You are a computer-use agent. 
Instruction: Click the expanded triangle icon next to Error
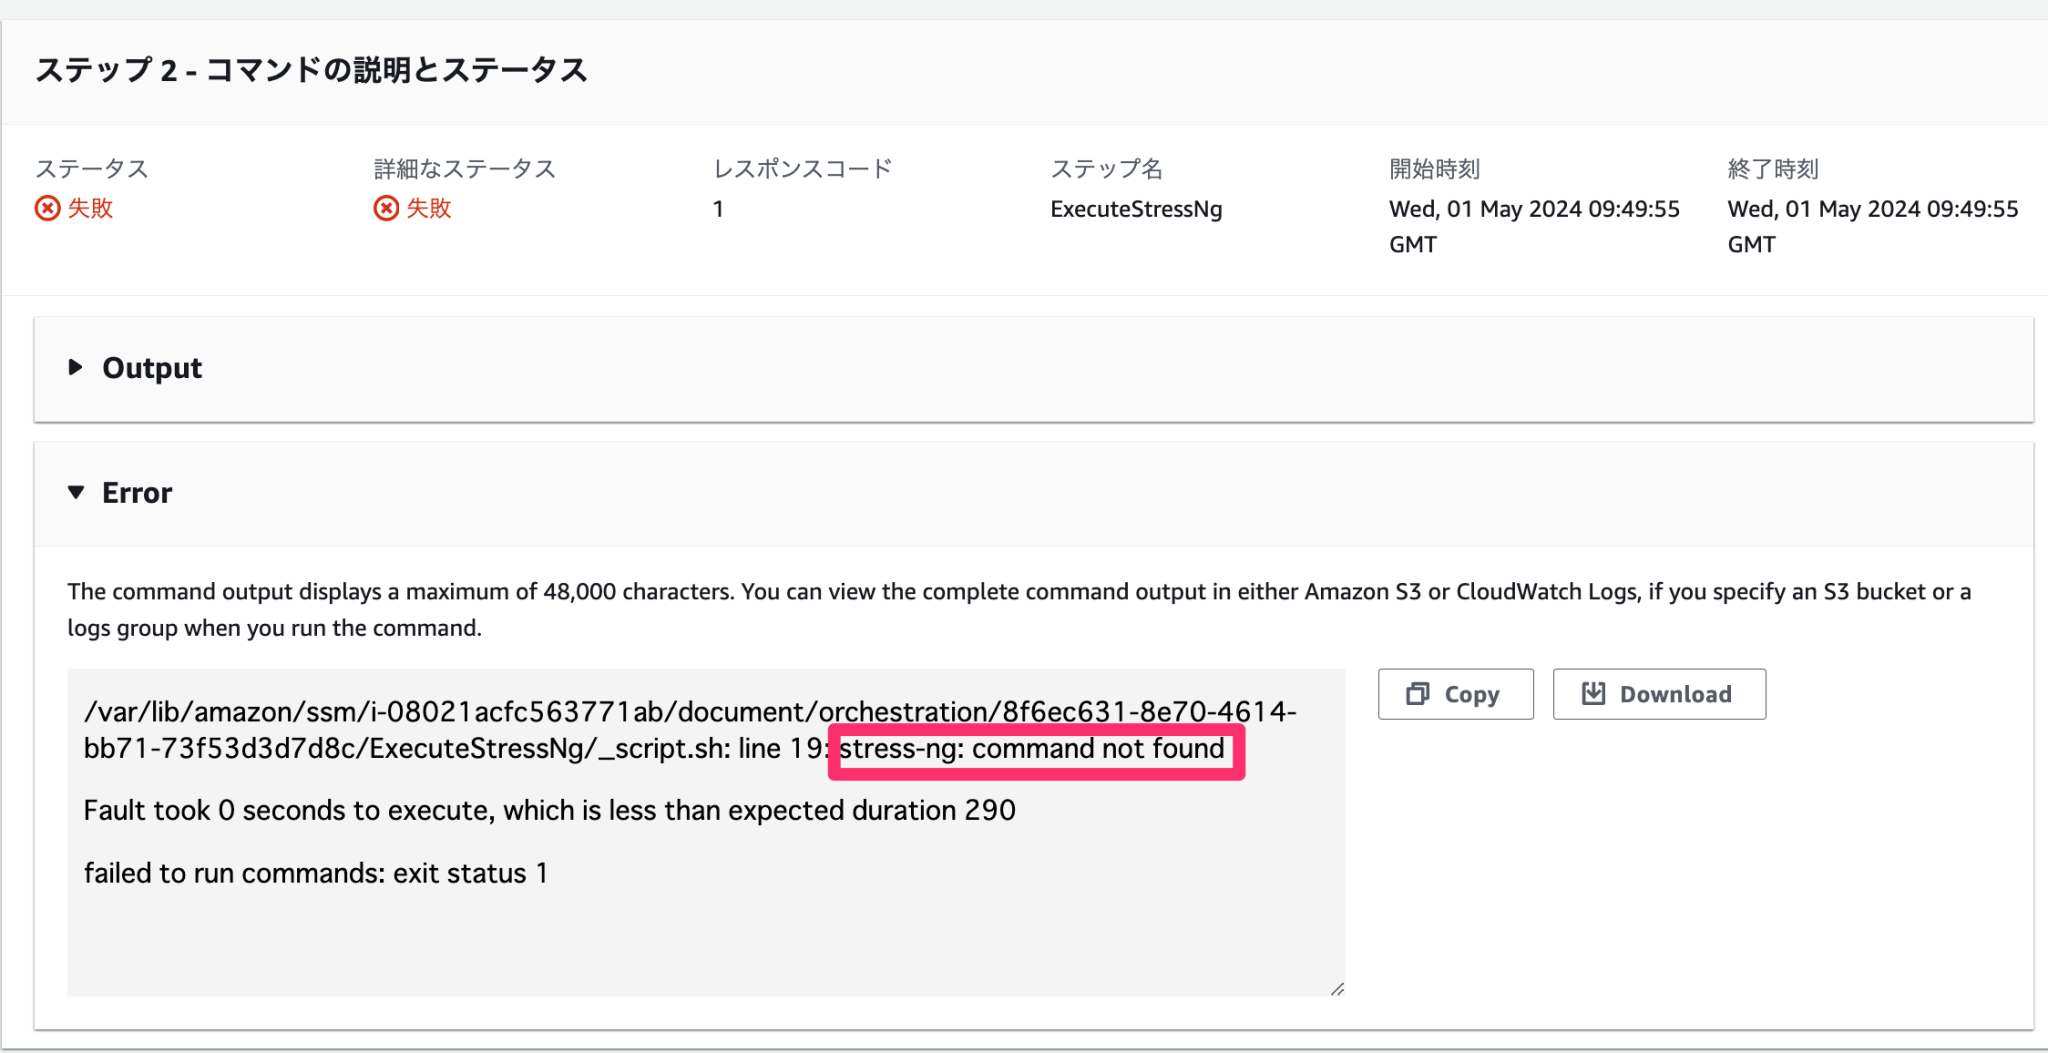(x=76, y=492)
